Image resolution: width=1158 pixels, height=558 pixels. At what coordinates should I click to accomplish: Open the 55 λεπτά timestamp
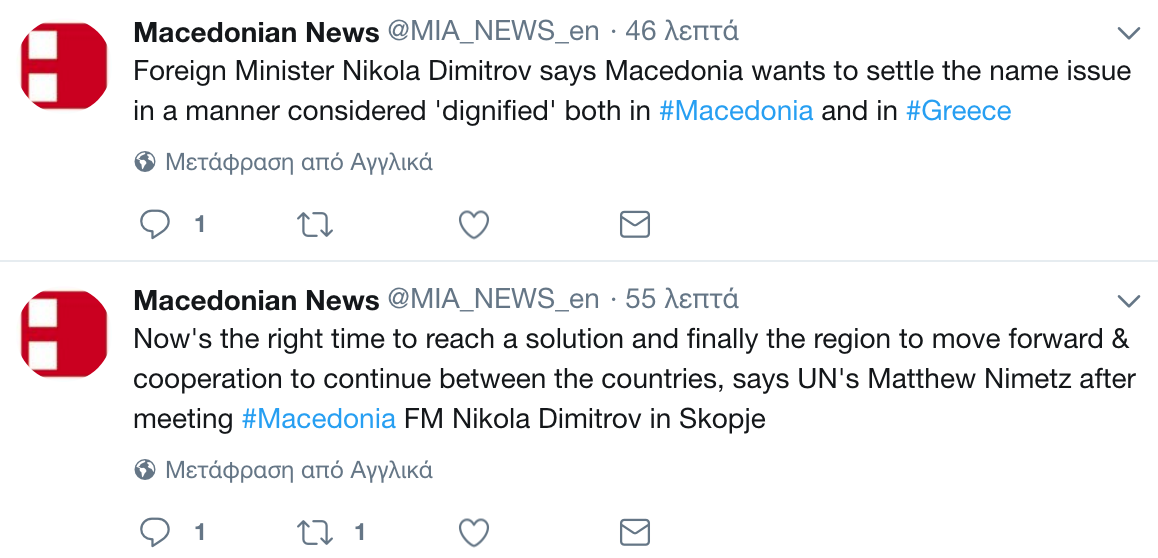(x=682, y=299)
